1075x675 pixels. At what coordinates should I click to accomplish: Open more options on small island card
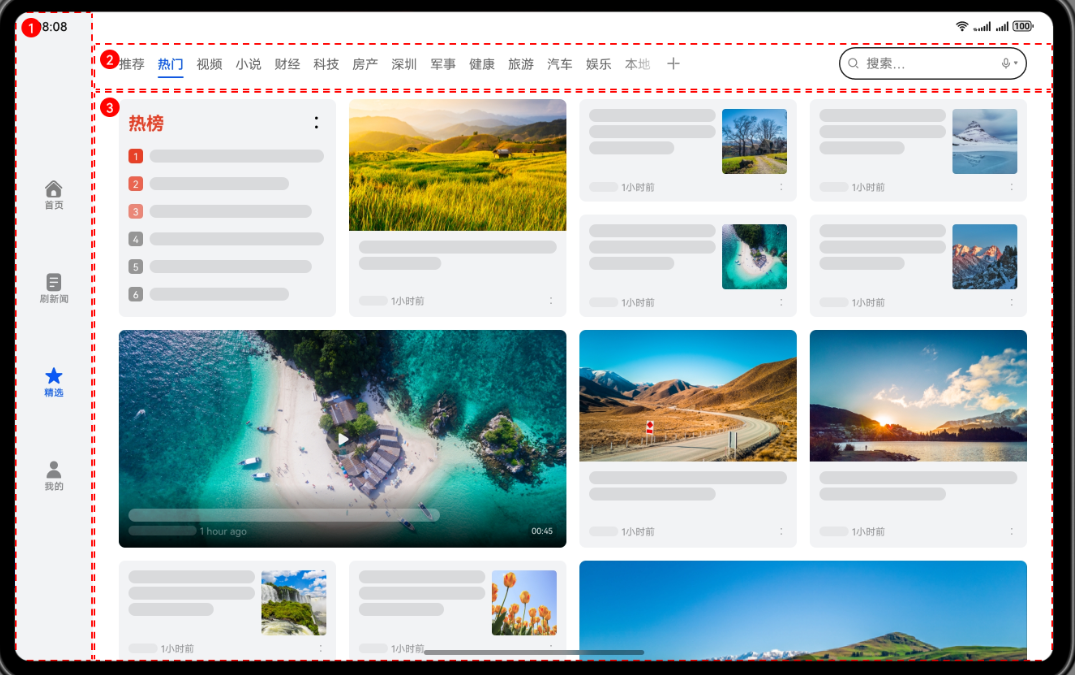[781, 302]
